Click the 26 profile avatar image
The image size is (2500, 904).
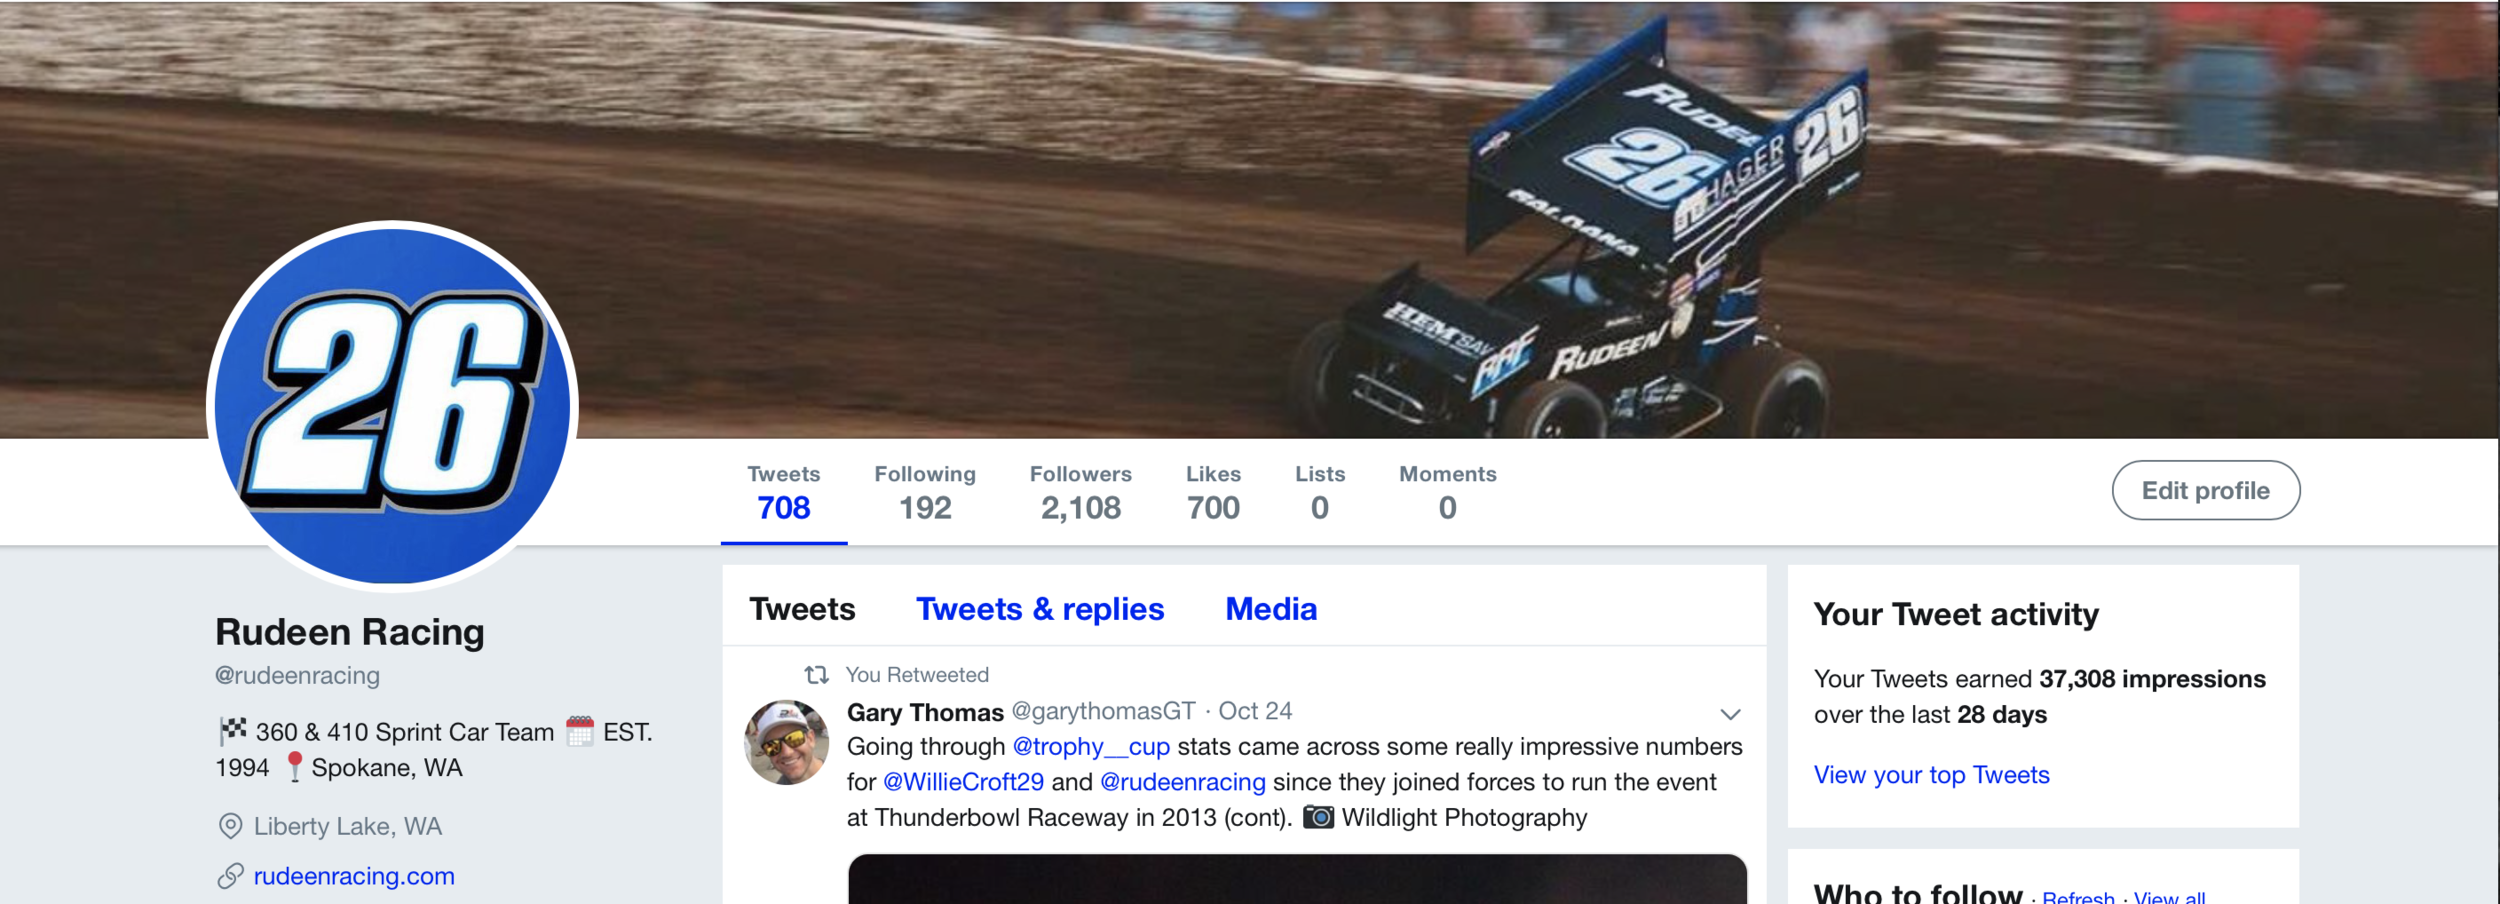392,406
